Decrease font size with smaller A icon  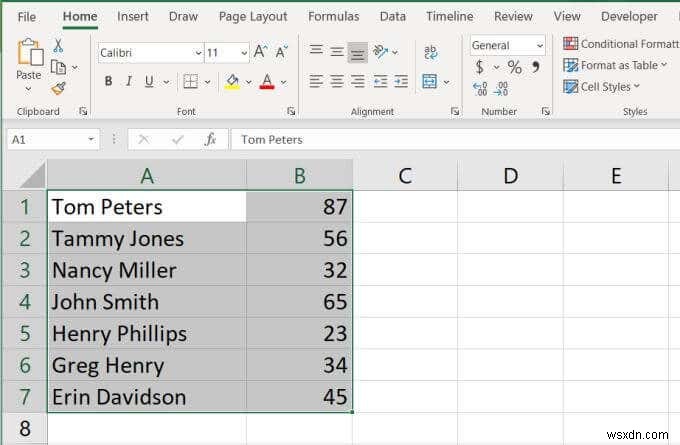click(x=281, y=52)
